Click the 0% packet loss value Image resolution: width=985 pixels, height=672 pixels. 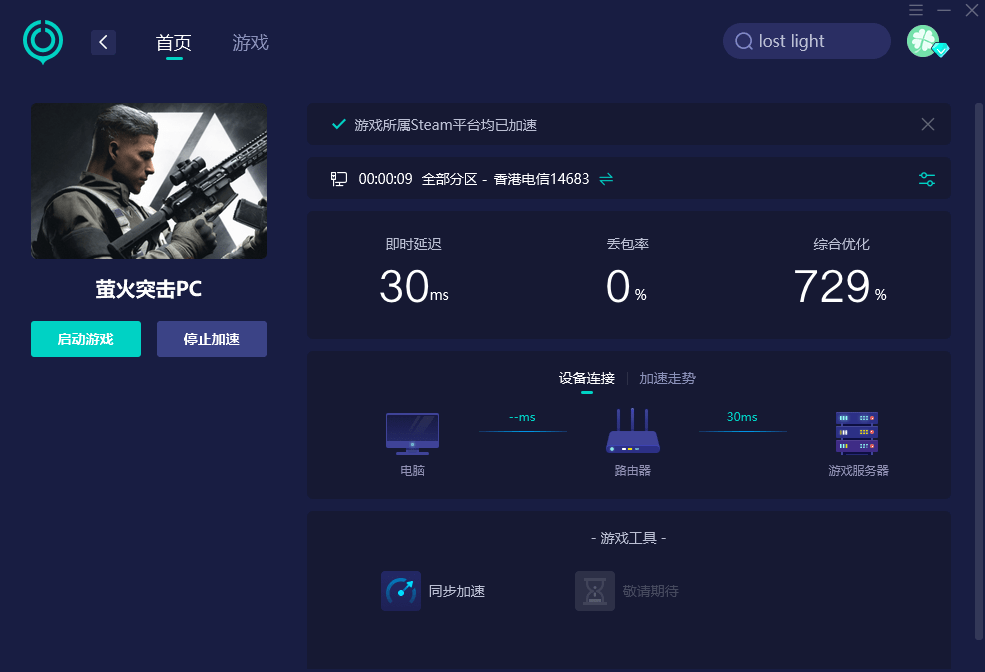(626, 287)
